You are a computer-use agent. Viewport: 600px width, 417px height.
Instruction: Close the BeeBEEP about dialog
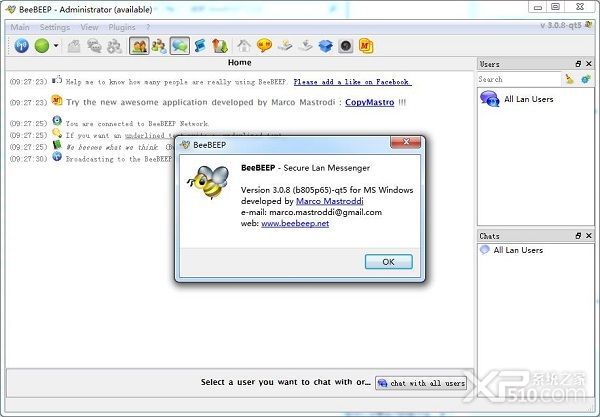tap(406, 142)
